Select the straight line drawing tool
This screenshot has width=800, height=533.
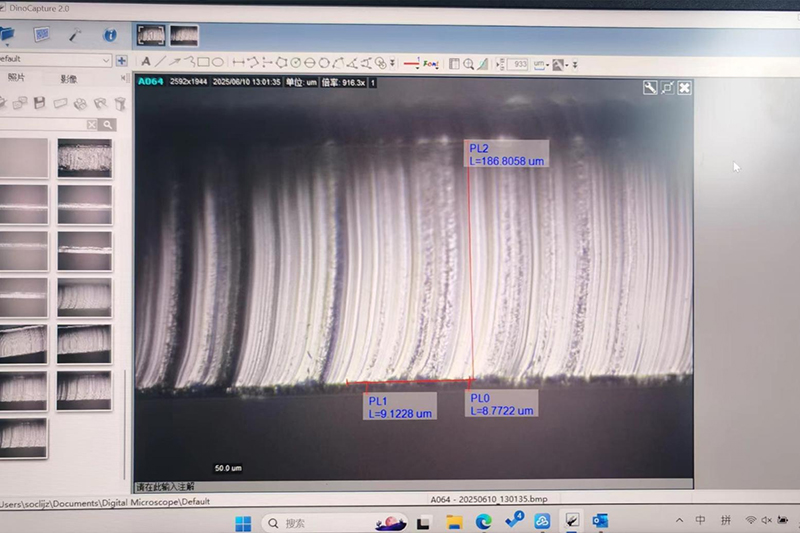point(160,62)
